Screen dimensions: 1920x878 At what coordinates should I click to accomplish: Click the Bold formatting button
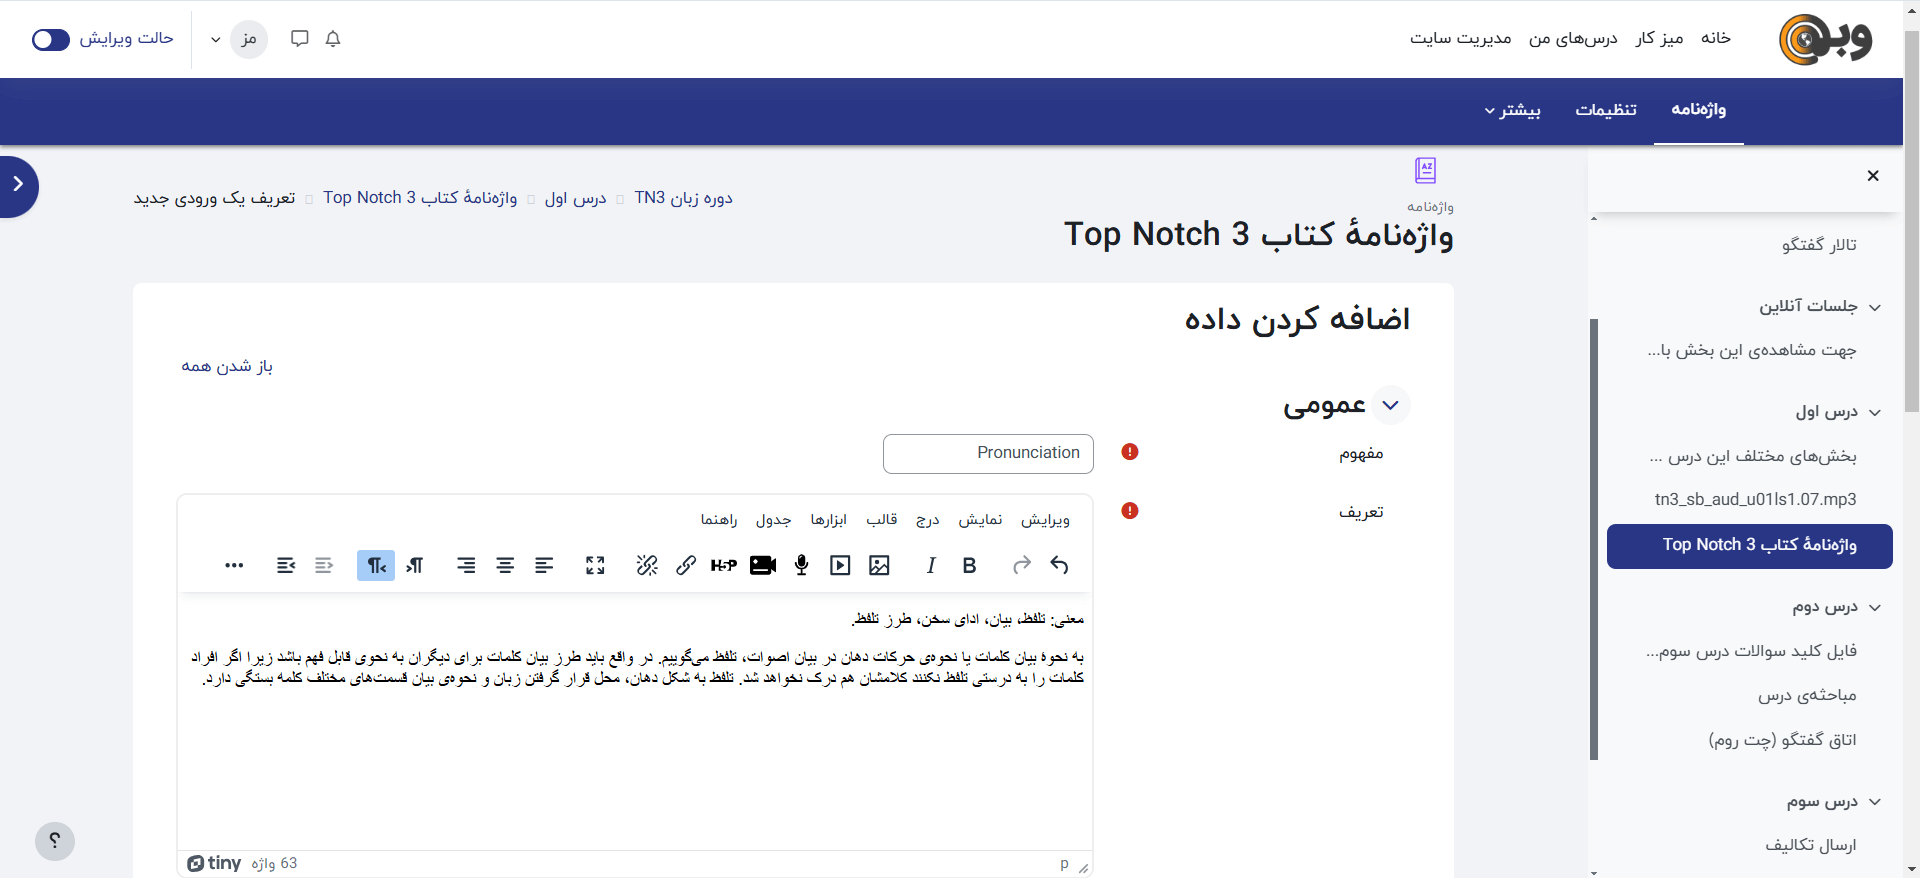[x=969, y=566]
